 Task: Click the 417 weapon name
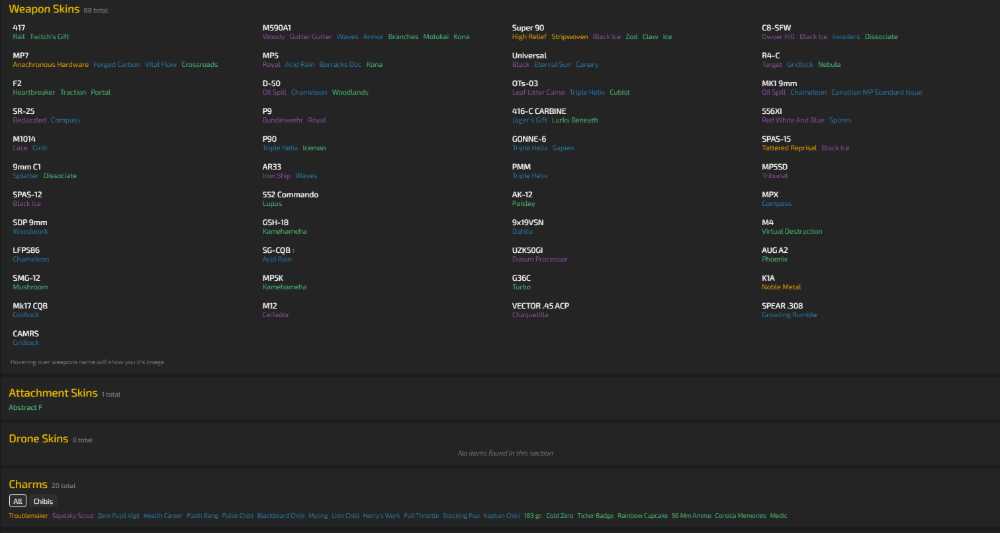(19, 28)
